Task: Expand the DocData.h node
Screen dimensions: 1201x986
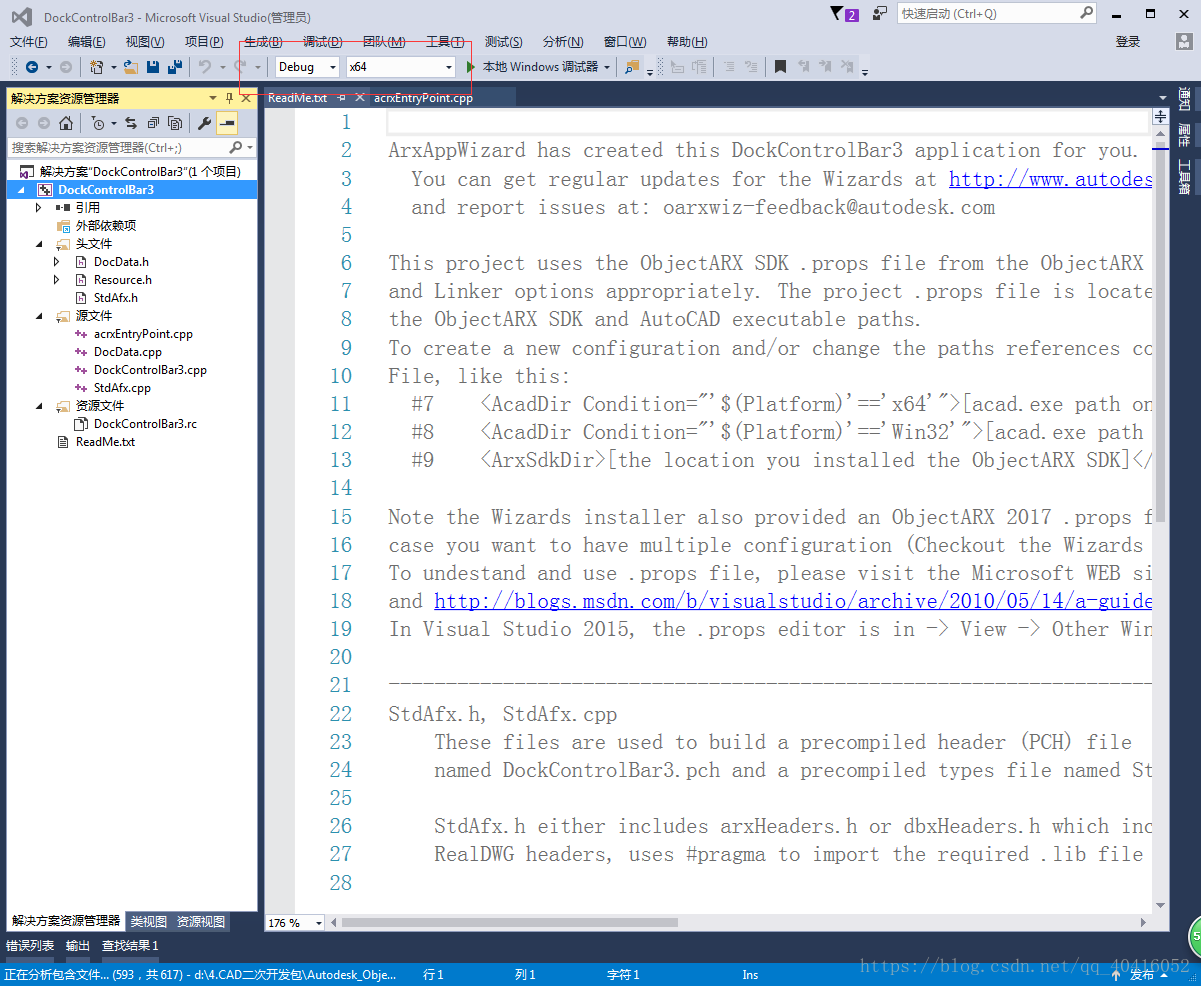Action: coord(57,261)
